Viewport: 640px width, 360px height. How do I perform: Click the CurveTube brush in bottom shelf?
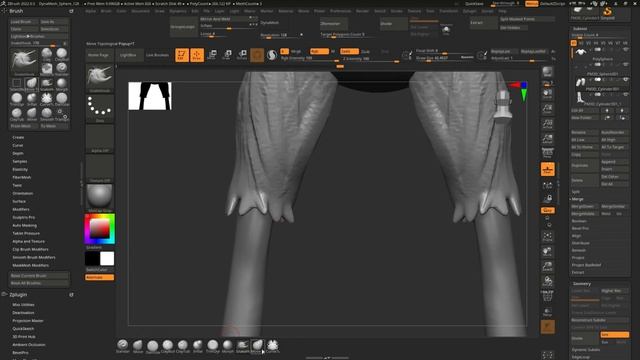[x=273, y=345]
